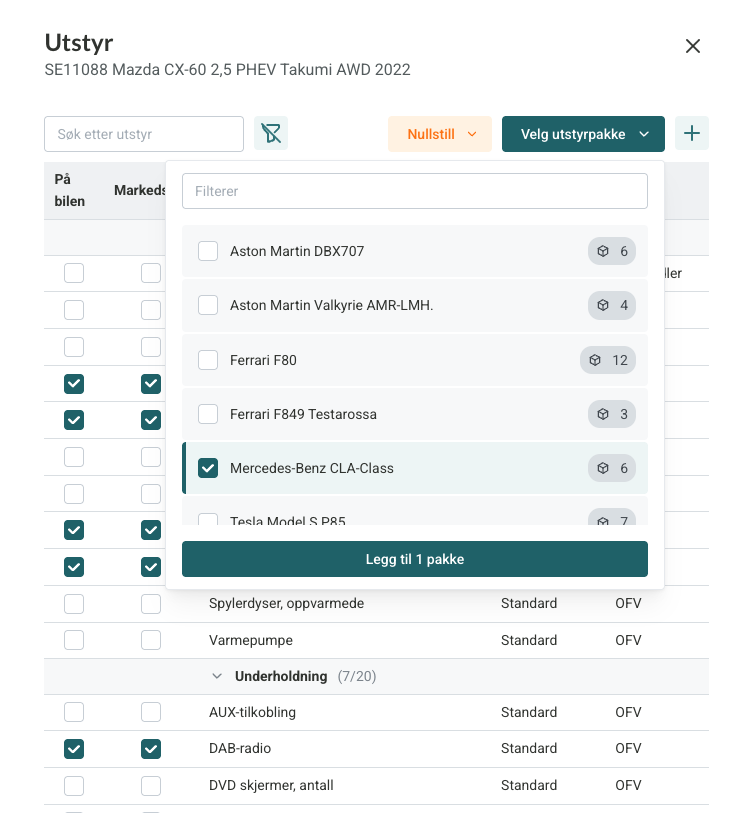Click the Legg til 1 pakke button
This screenshot has width=755, height=813.
coord(415,559)
